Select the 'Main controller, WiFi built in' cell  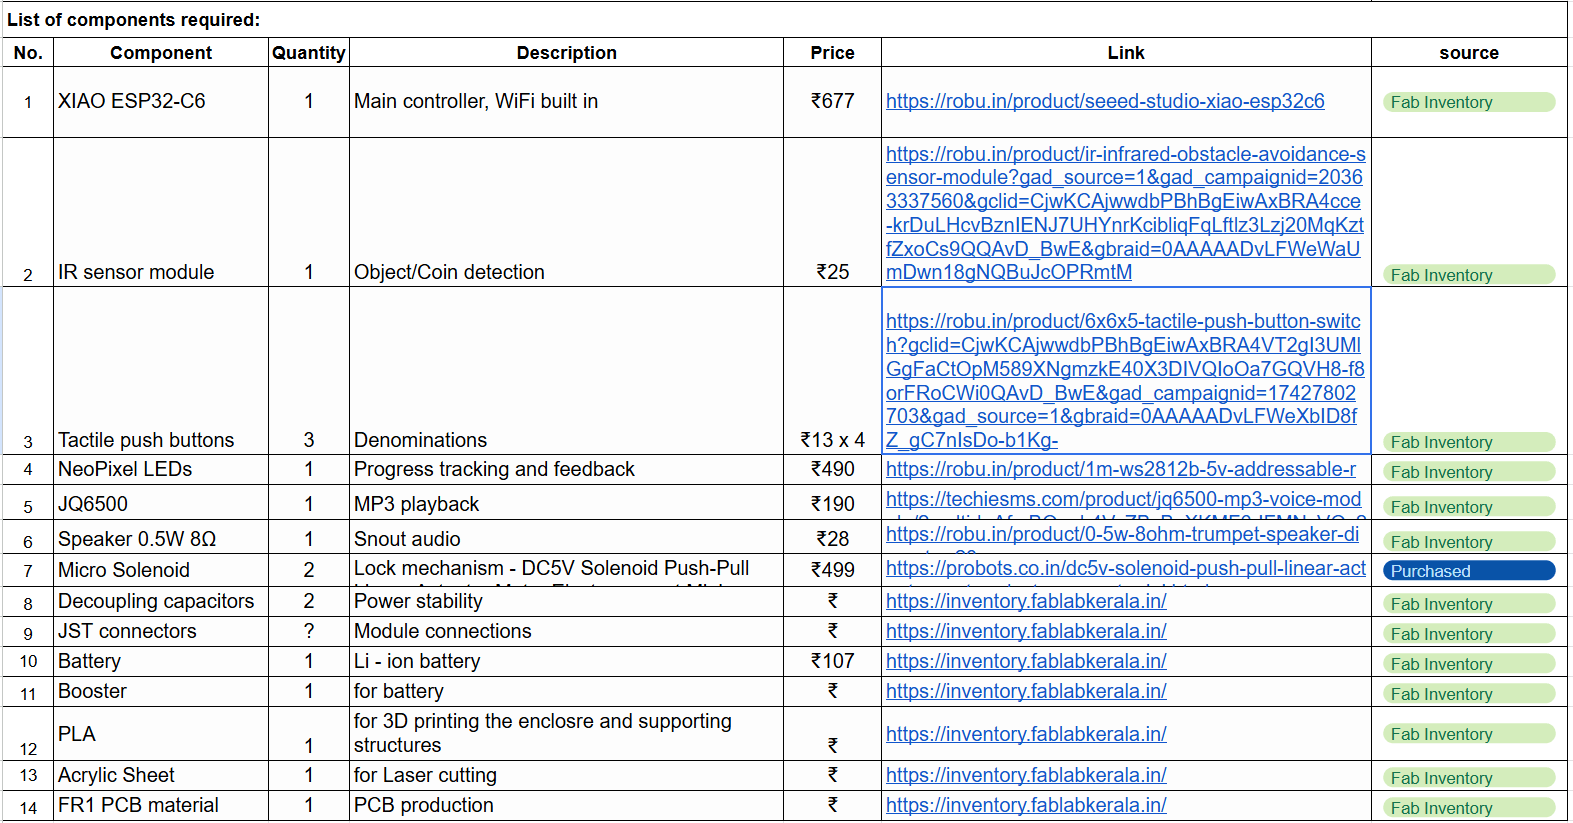coord(566,102)
